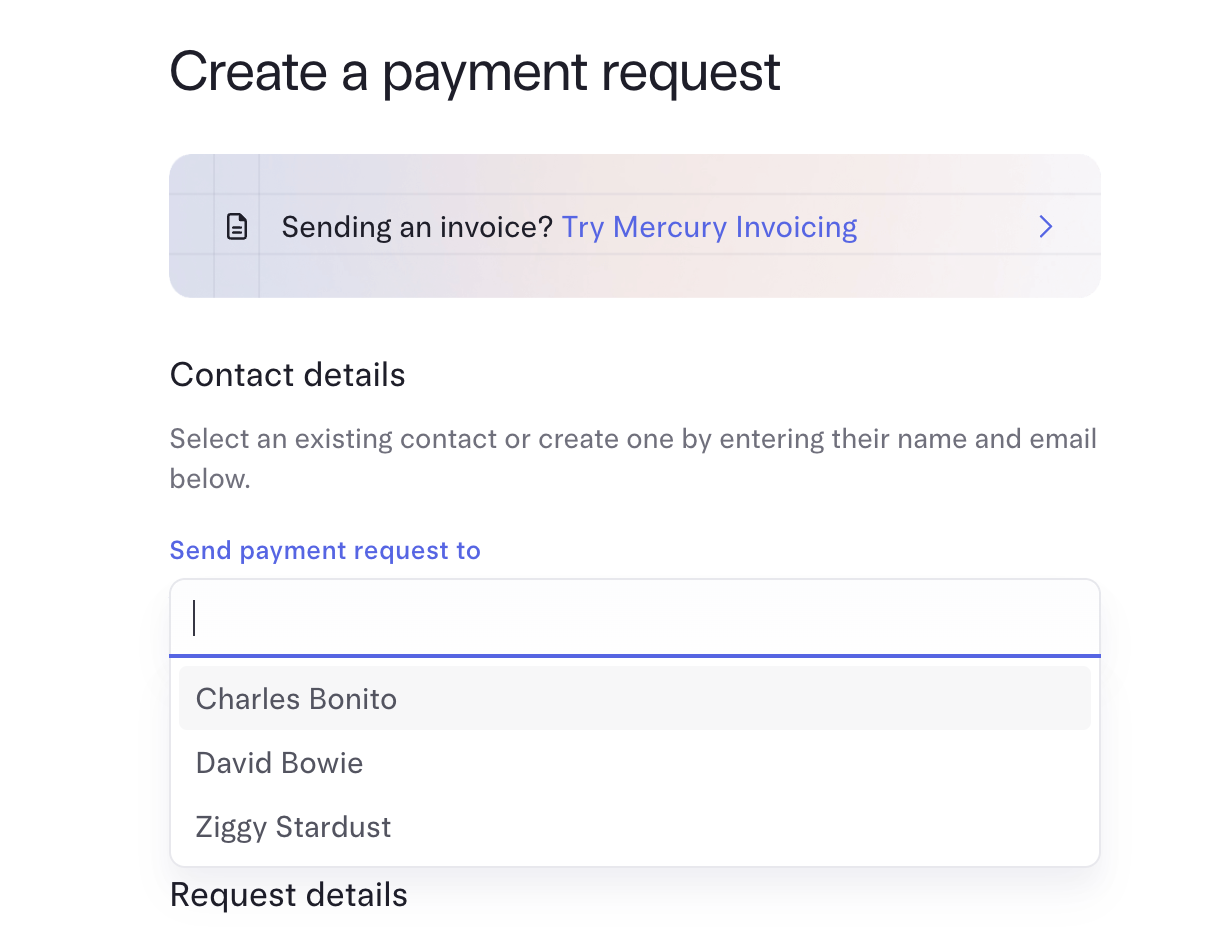
Task: Click the Request details section heading
Action: pyautogui.click(x=289, y=894)
